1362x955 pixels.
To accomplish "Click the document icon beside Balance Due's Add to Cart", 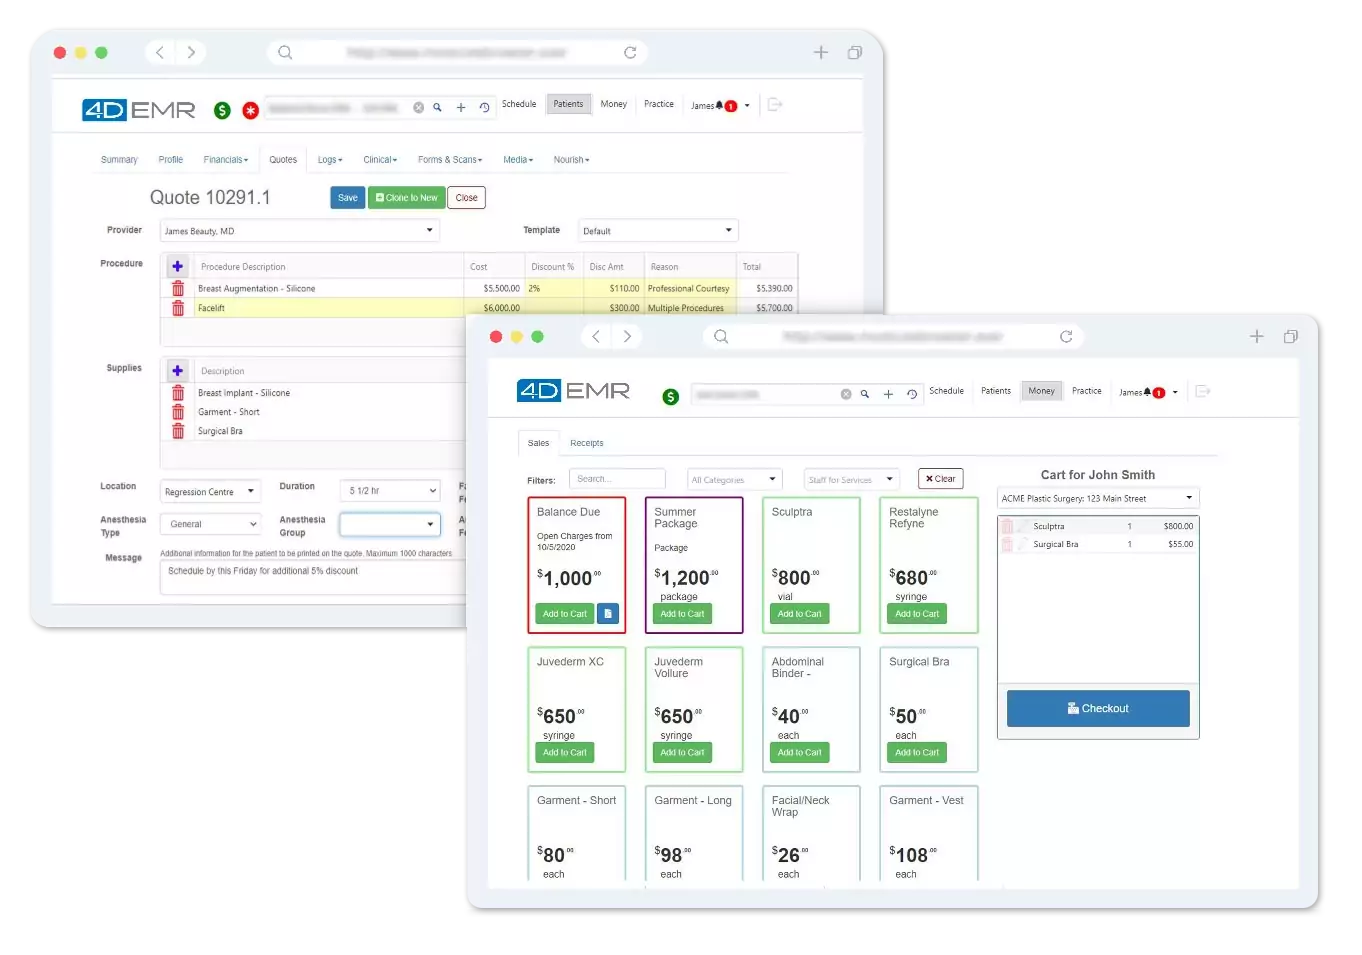I will (607, 613).
